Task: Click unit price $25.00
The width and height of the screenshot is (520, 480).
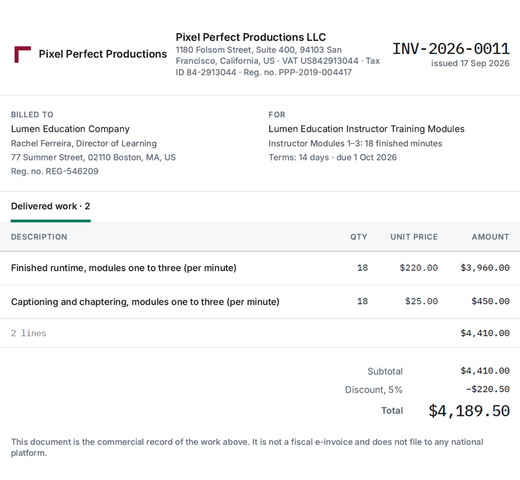Action: [x=421, y=302]
